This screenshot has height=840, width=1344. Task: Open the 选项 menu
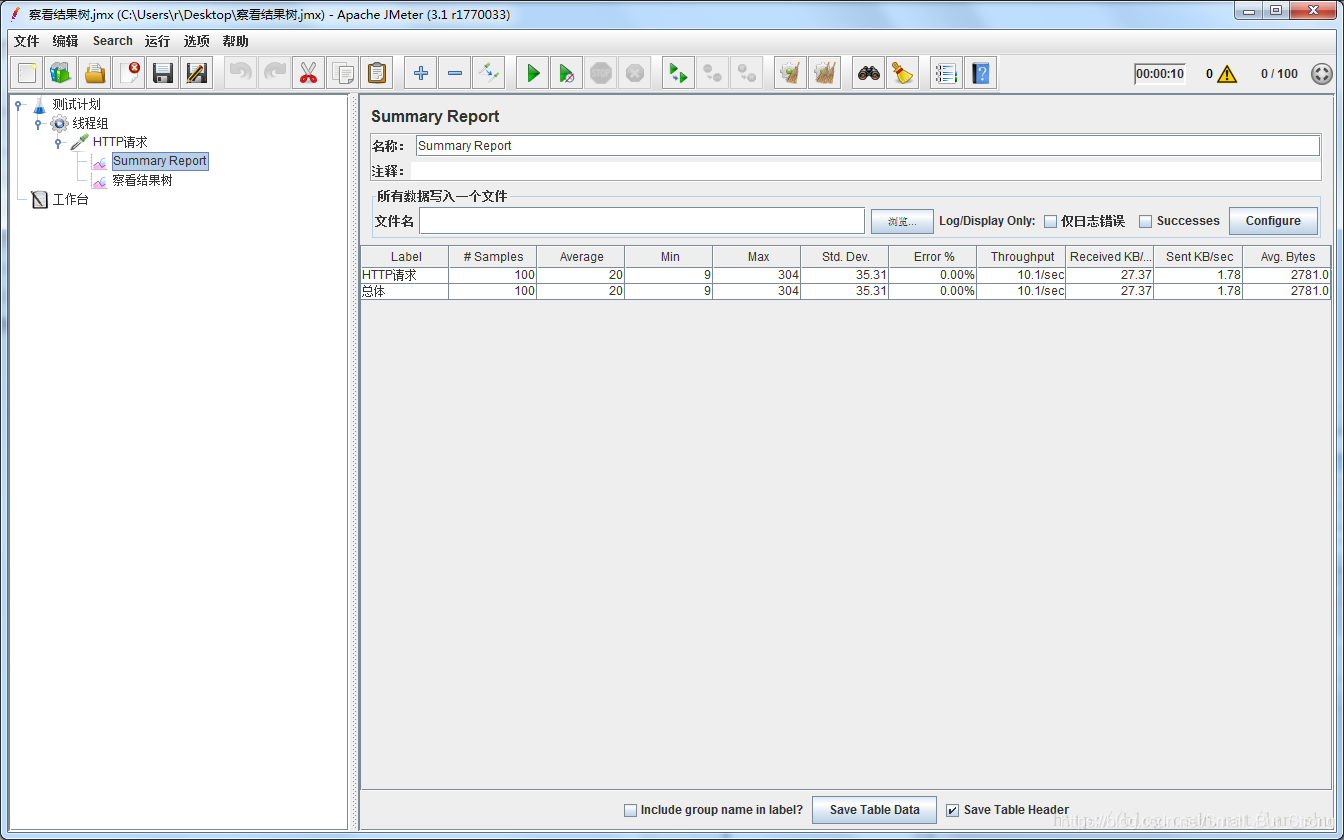(x=197, y=41)
